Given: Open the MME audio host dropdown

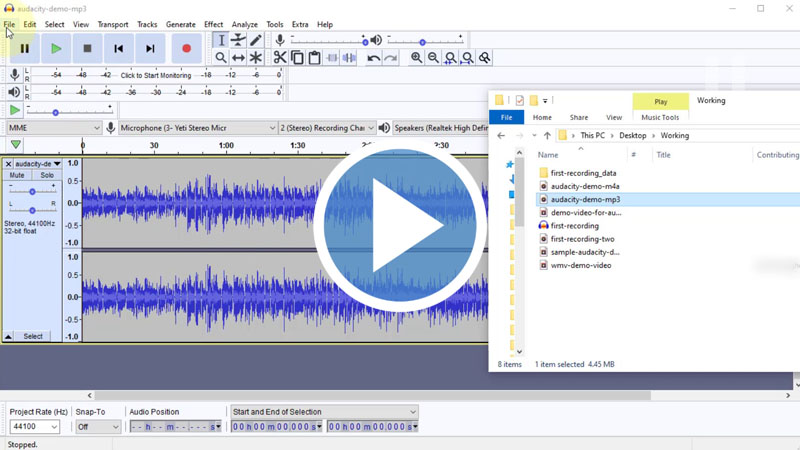Looking at the screenshot, I should coord(54,128).
